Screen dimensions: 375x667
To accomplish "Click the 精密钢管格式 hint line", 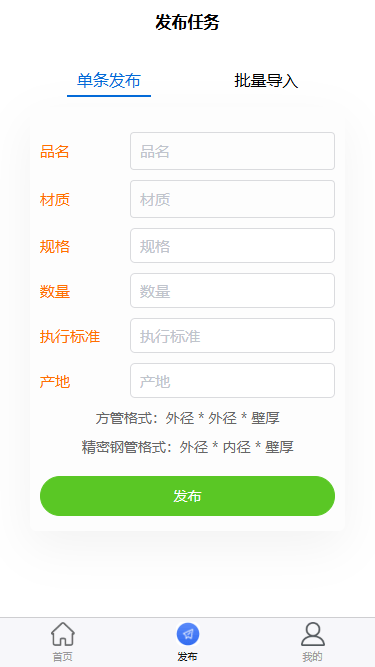I will point(188,447).
